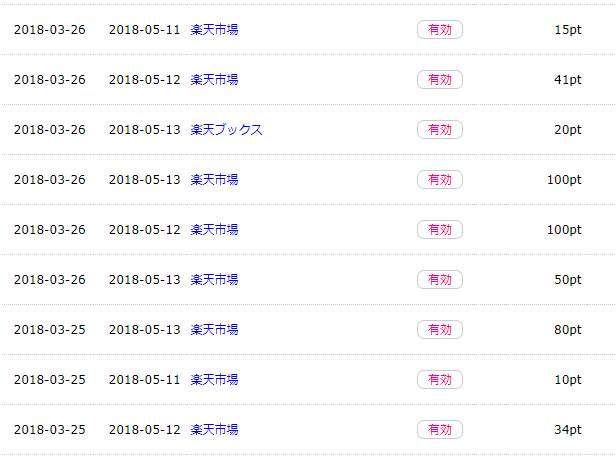Open 楽天市場 link in 15pt row
This screenshot has width=616, height=461.
[214, 30]
